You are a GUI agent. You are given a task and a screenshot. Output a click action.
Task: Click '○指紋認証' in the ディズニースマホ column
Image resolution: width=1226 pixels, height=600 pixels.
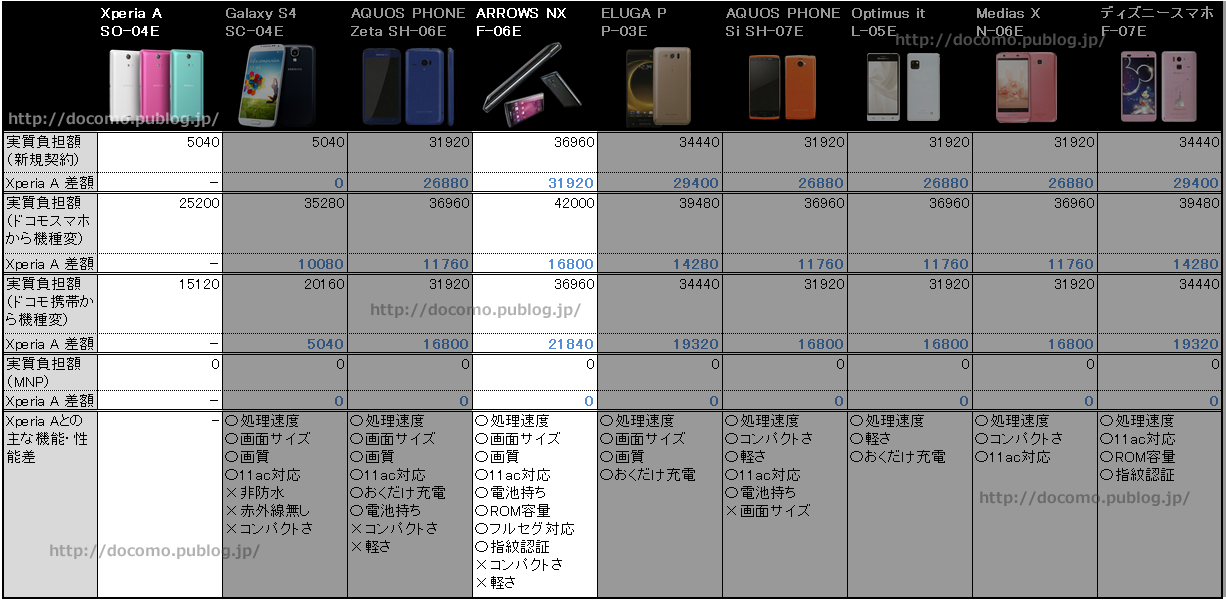(1137, 475)
